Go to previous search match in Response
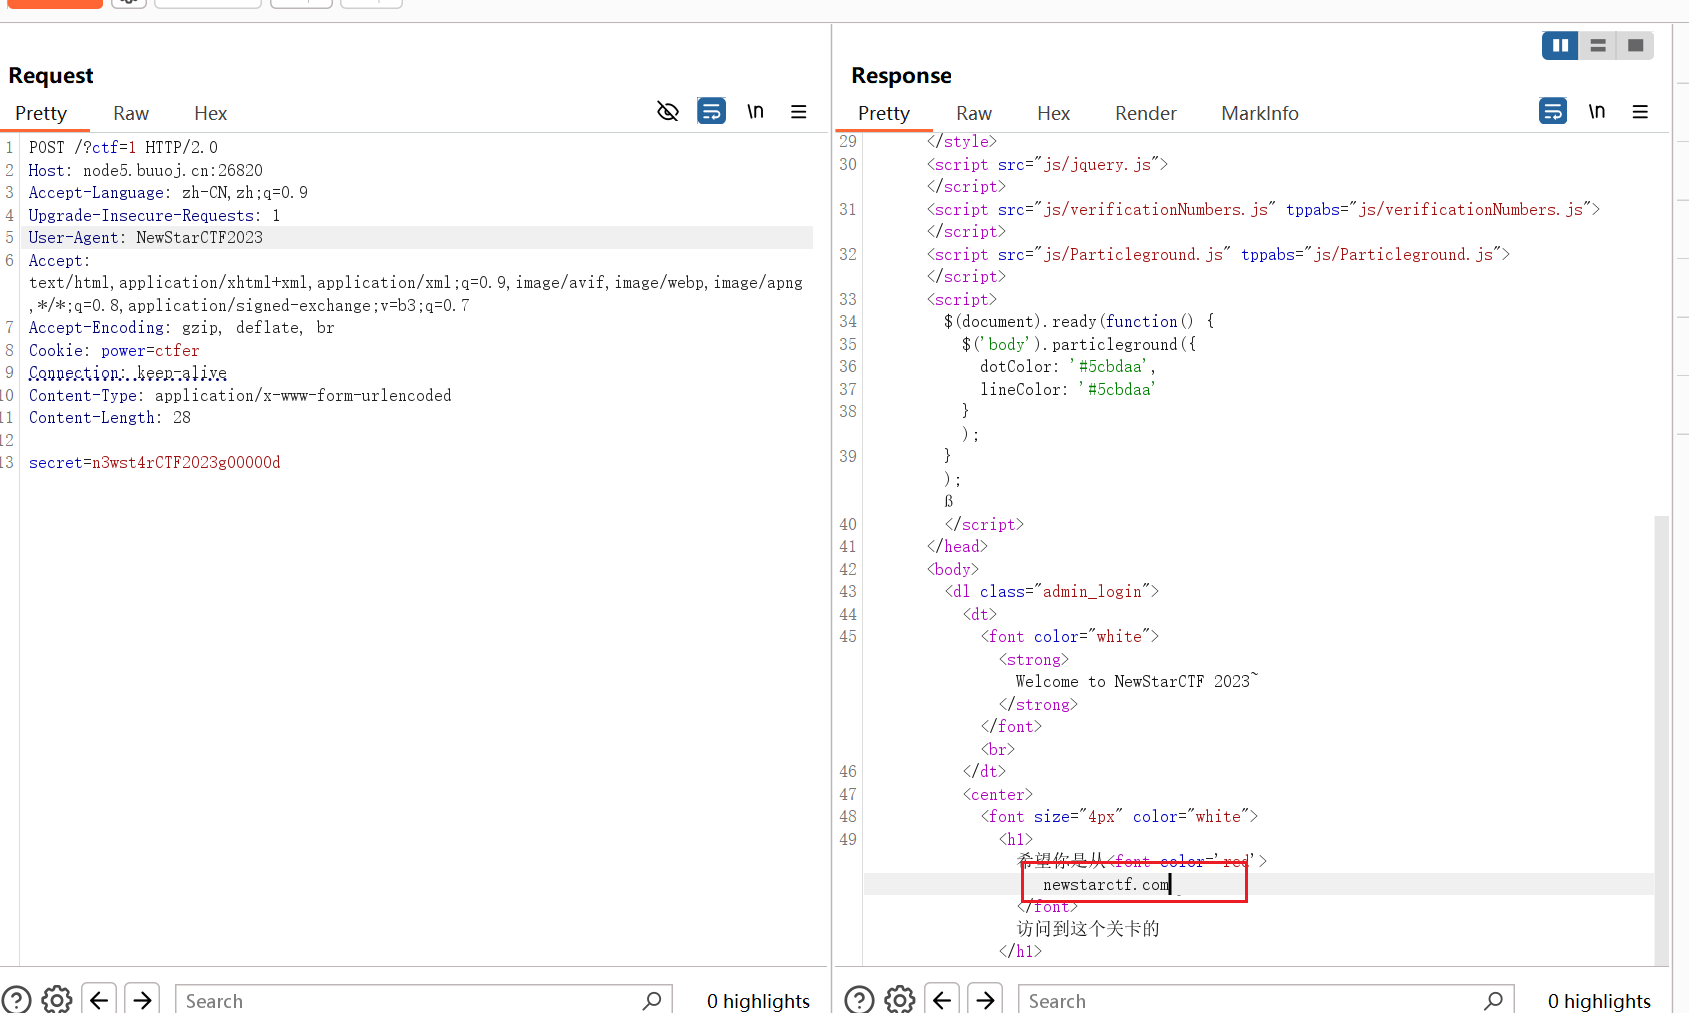The width and height of the screenshot is (1689, 1013). coord(942,1000)
